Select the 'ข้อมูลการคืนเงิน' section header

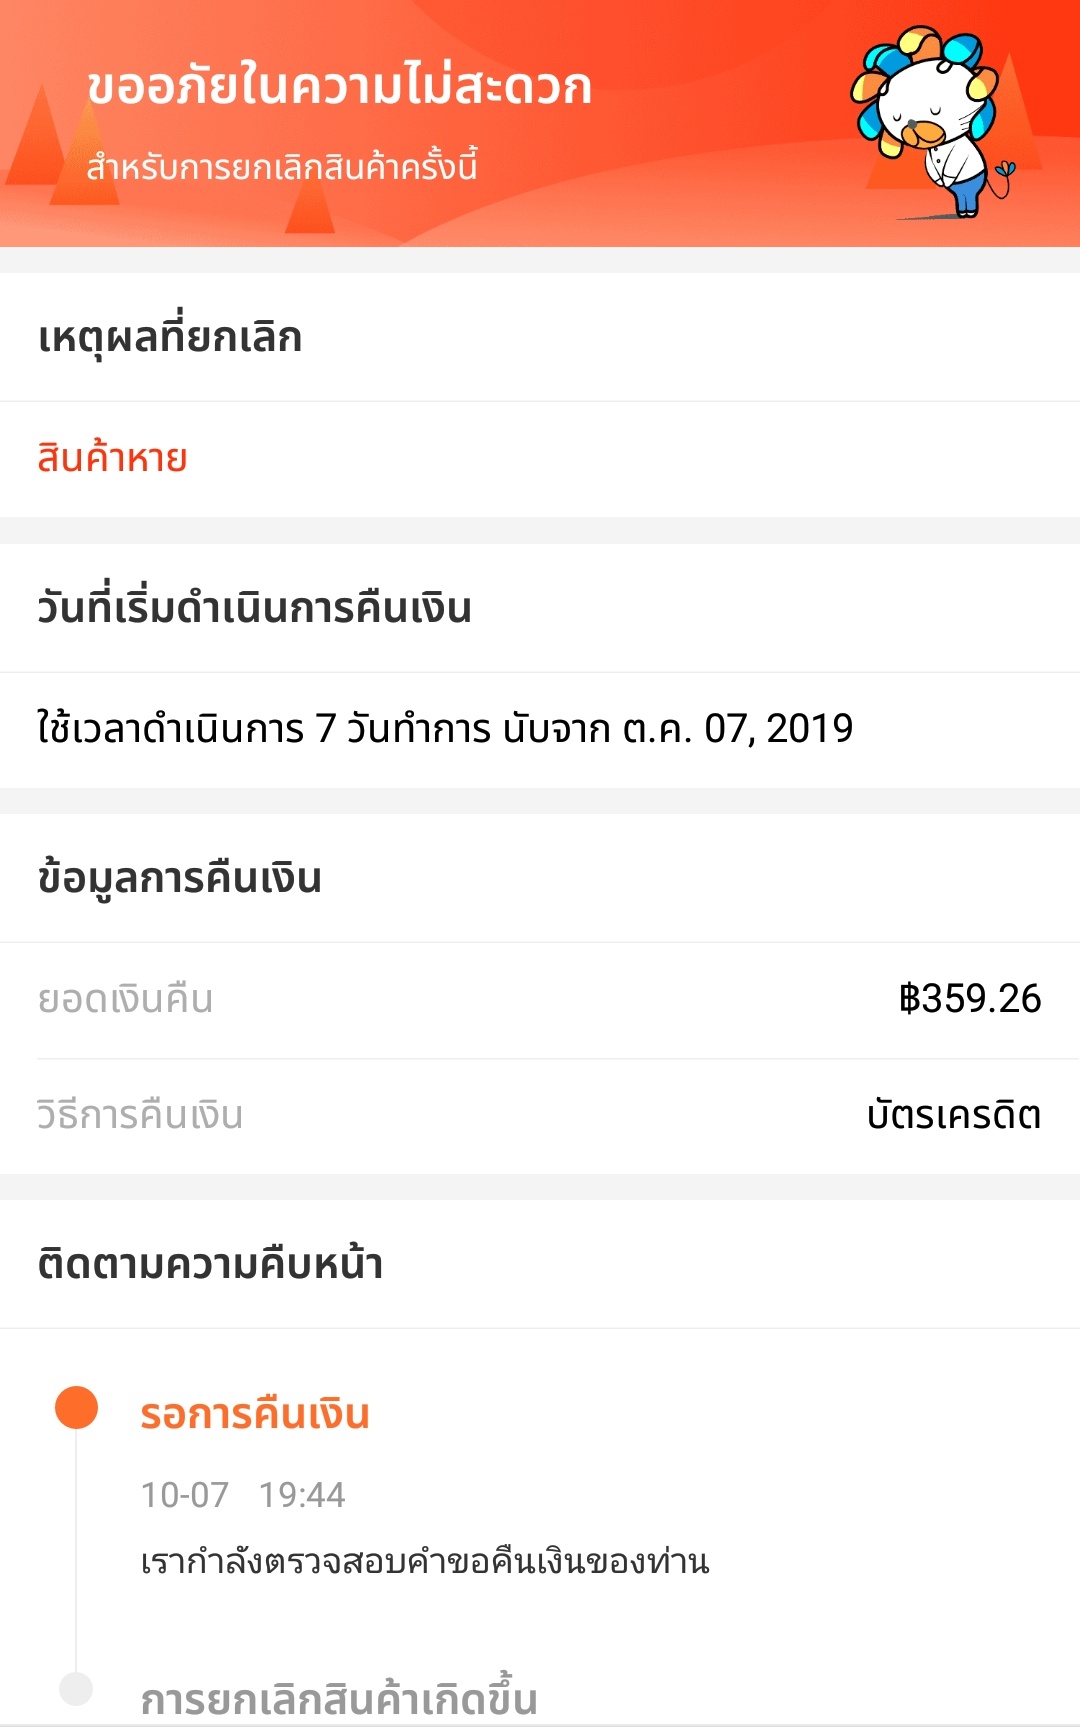(x=179, y=878)
